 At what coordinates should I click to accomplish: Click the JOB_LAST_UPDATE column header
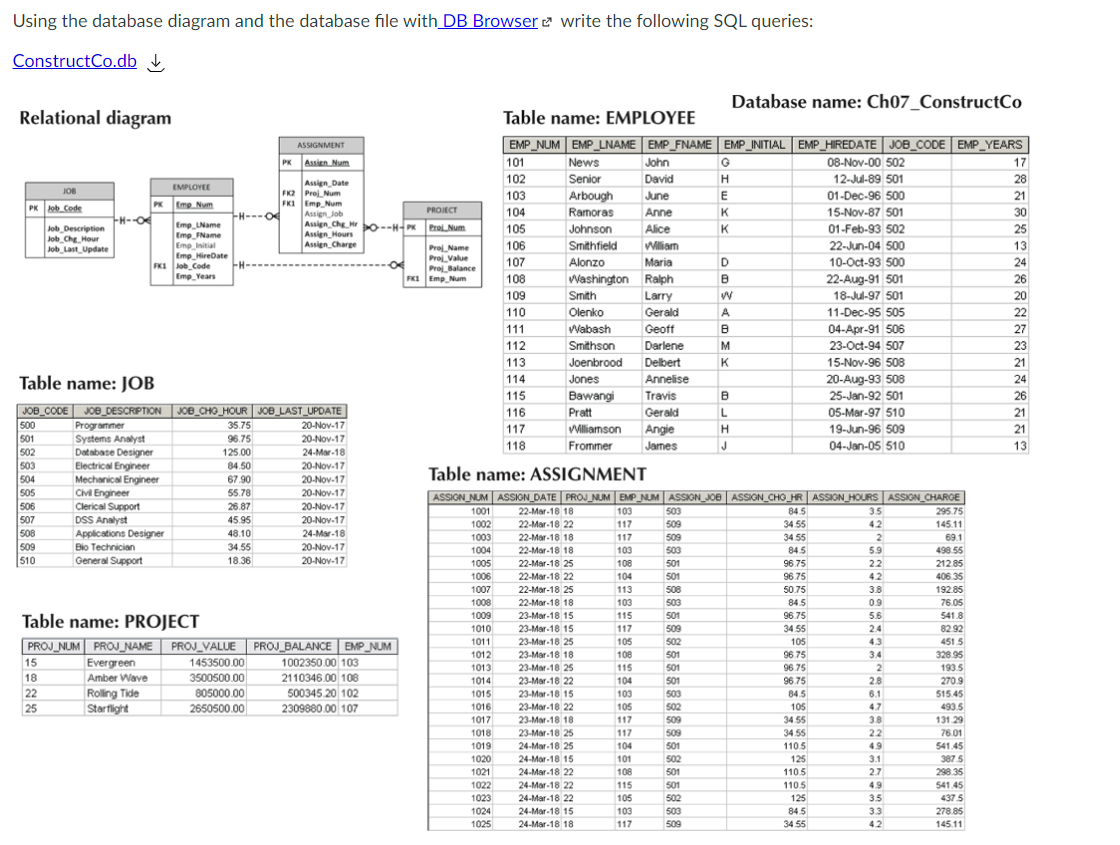click(x=299, y=411)
